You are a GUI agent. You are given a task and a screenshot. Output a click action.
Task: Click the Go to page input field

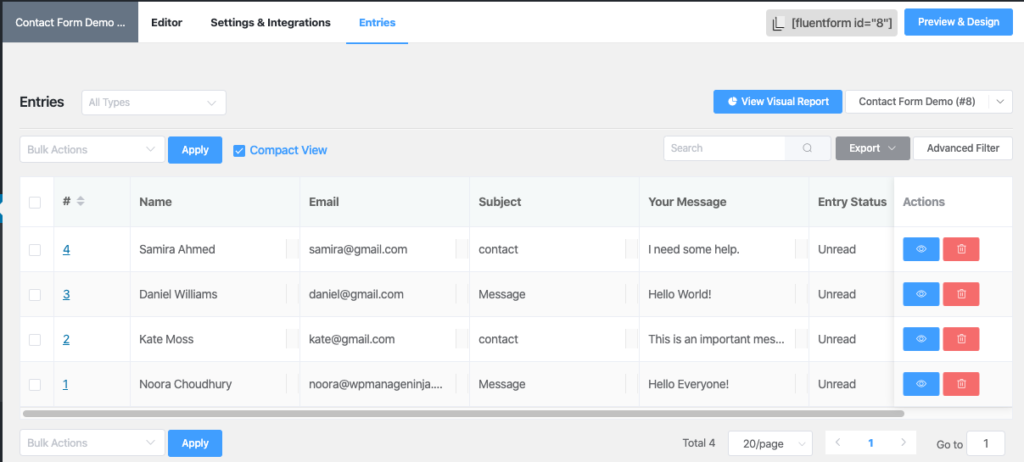986,444
